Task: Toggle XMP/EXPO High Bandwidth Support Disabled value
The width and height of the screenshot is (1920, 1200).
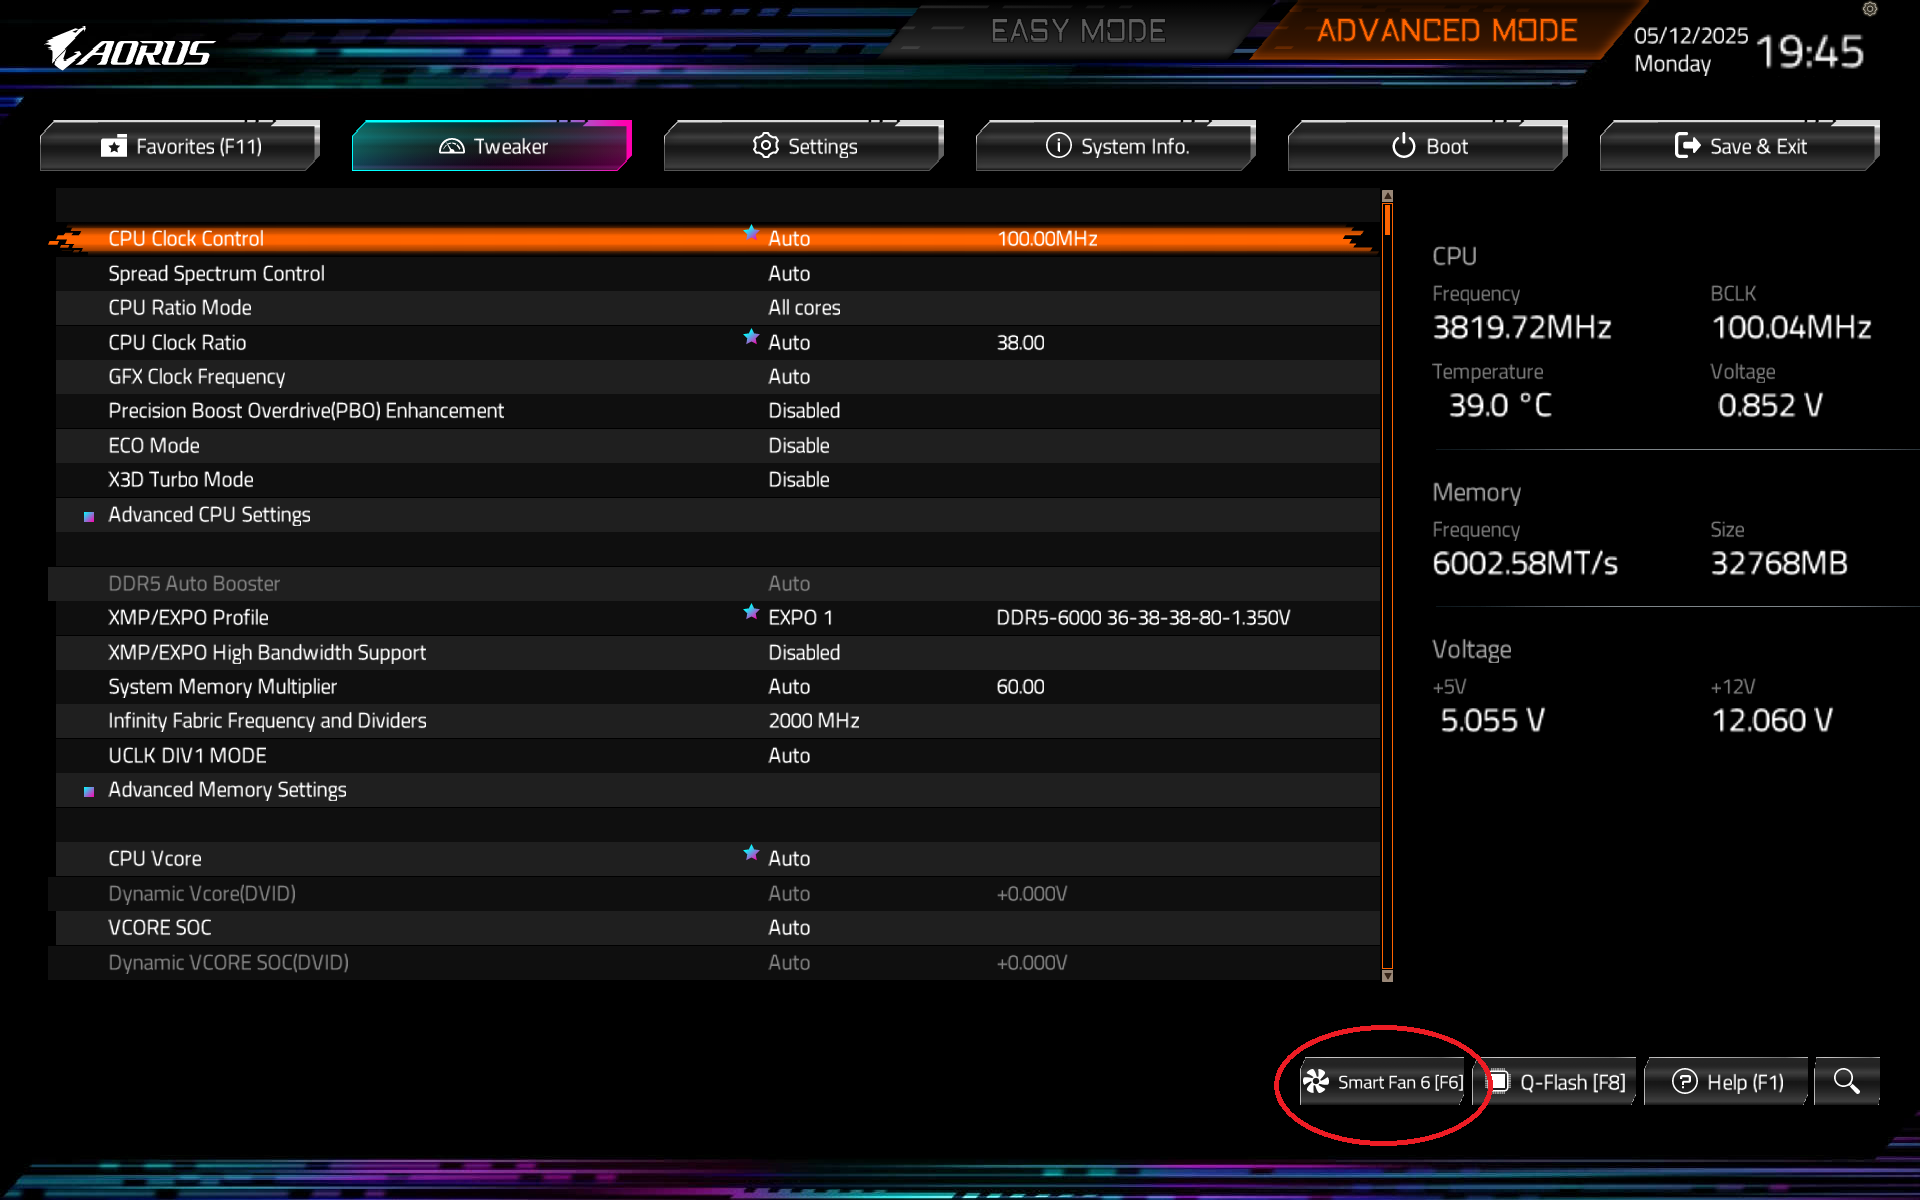Action: pyautogui.click(x=803, y=653)
